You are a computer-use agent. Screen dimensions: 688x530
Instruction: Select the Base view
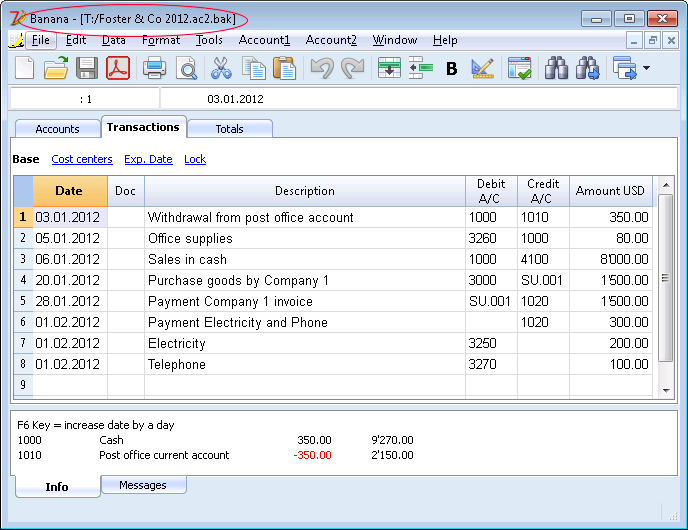(x=26, y=159)
